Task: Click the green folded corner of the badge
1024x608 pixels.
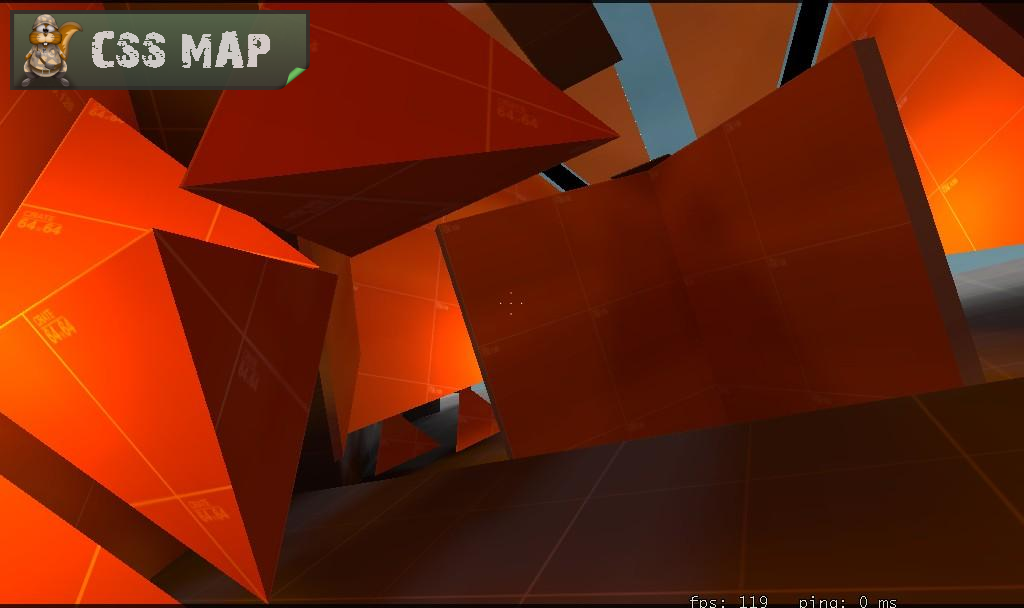Action: click(x=296, y=76)
